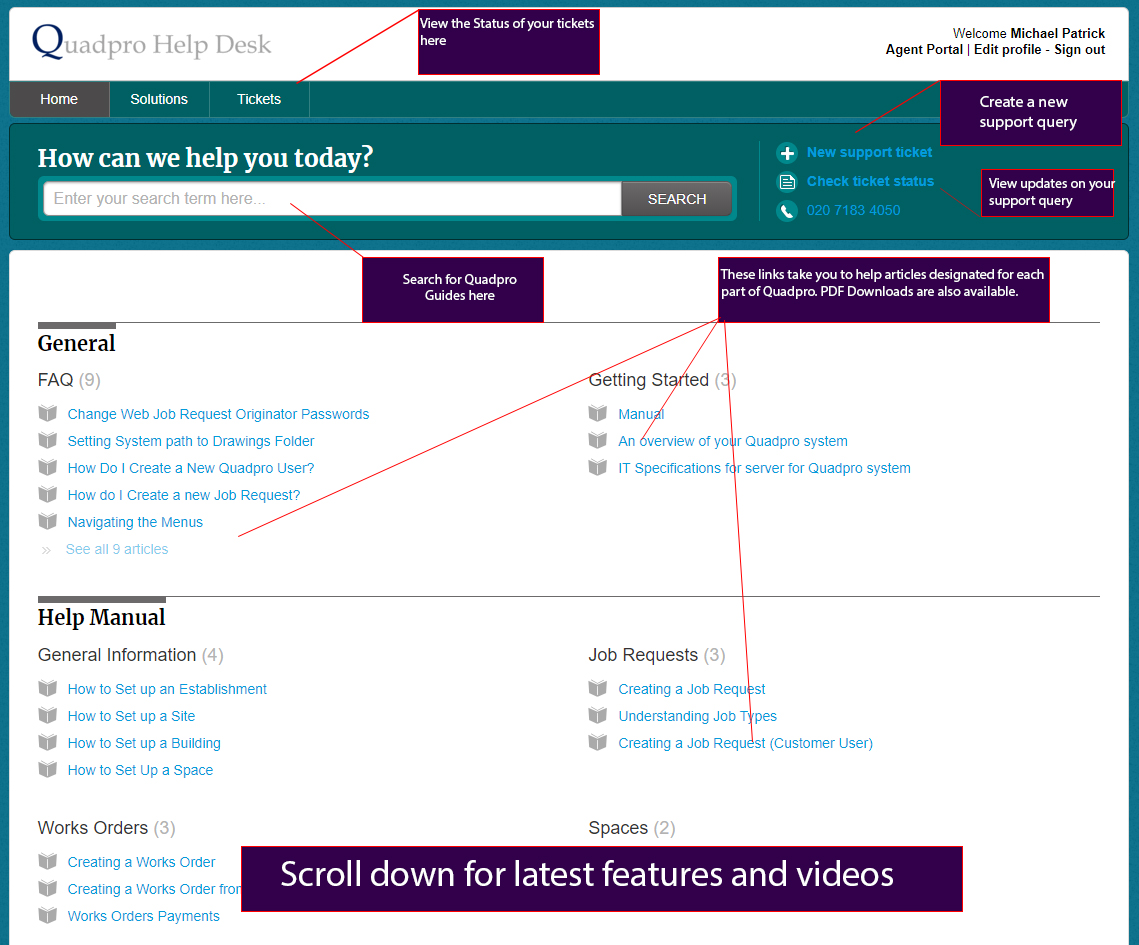Open How to Set Up a Space
This screenshot has height=945, width=1139.
coord(140,770)
